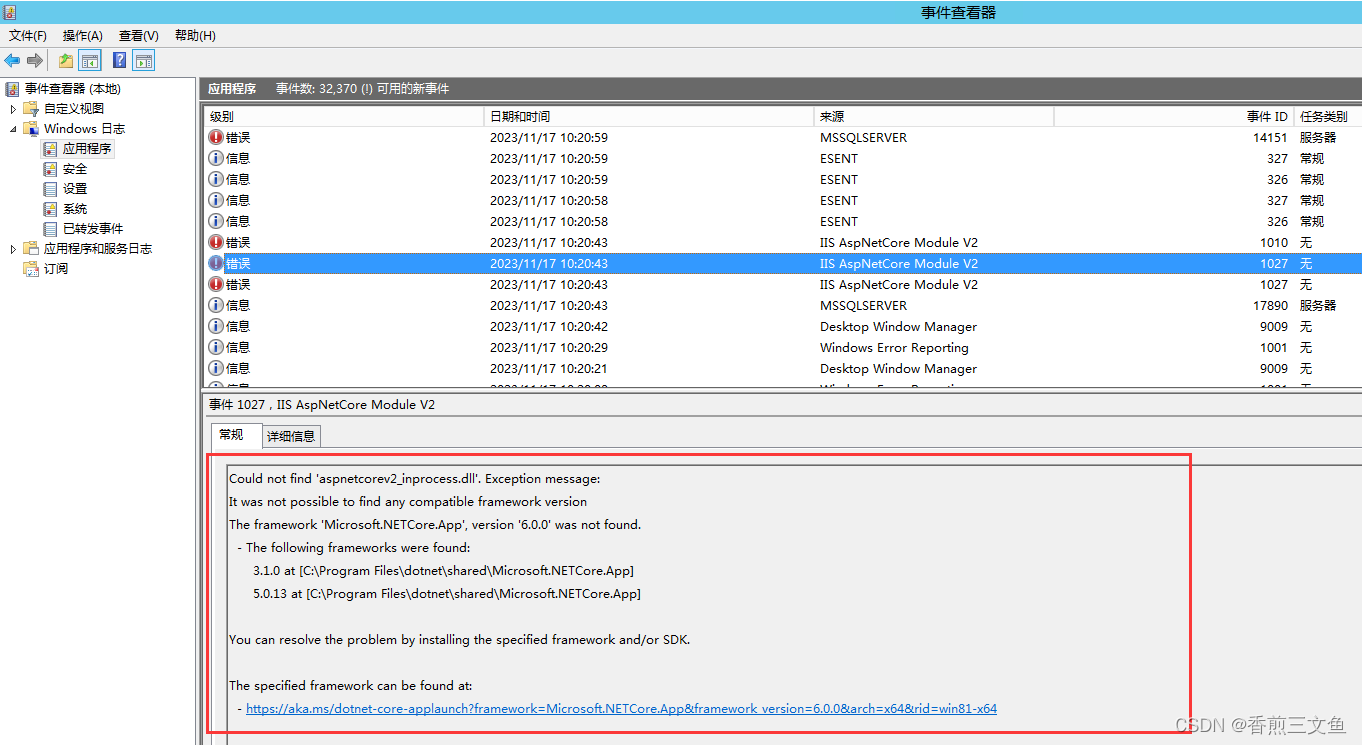1362x745 pixels.
Task: Click the info icon for ESENT 327 at 10:20:59
Action: [x=216, y=158]
